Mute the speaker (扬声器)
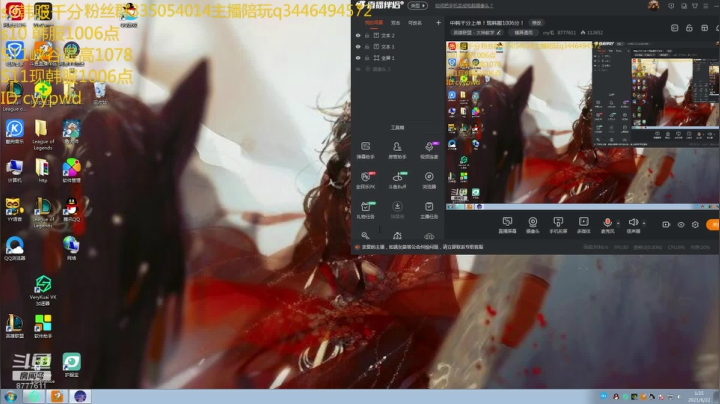The width and height of the screenshot is (720, 404). [633, 225]
